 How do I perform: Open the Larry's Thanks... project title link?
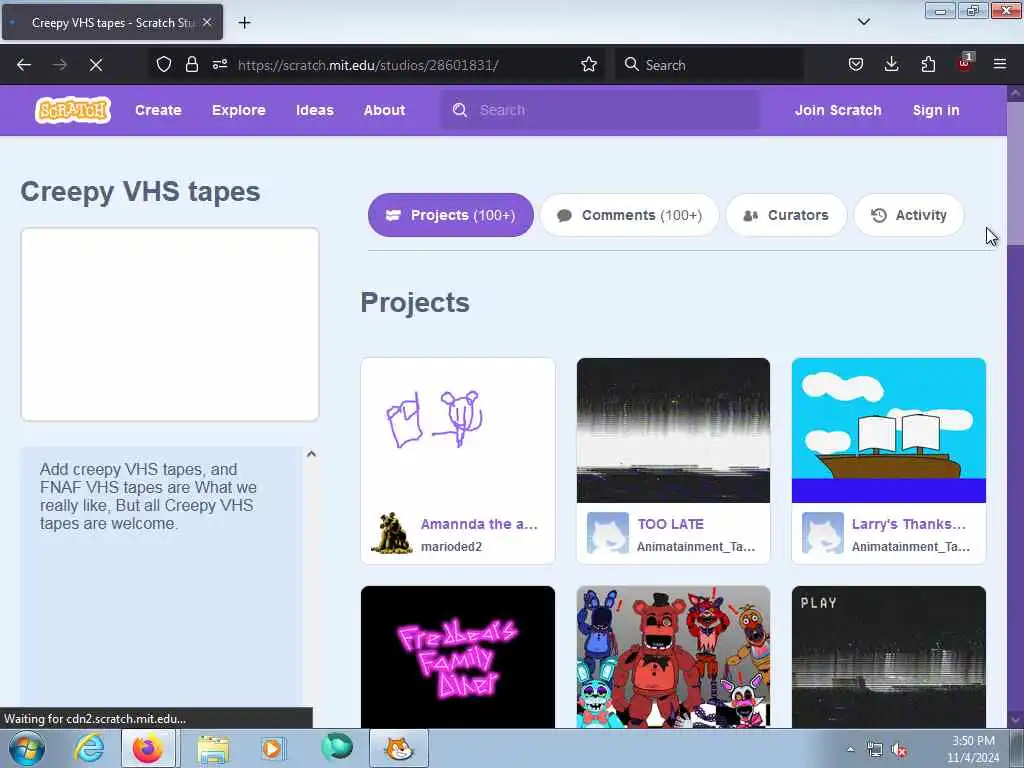908,524
